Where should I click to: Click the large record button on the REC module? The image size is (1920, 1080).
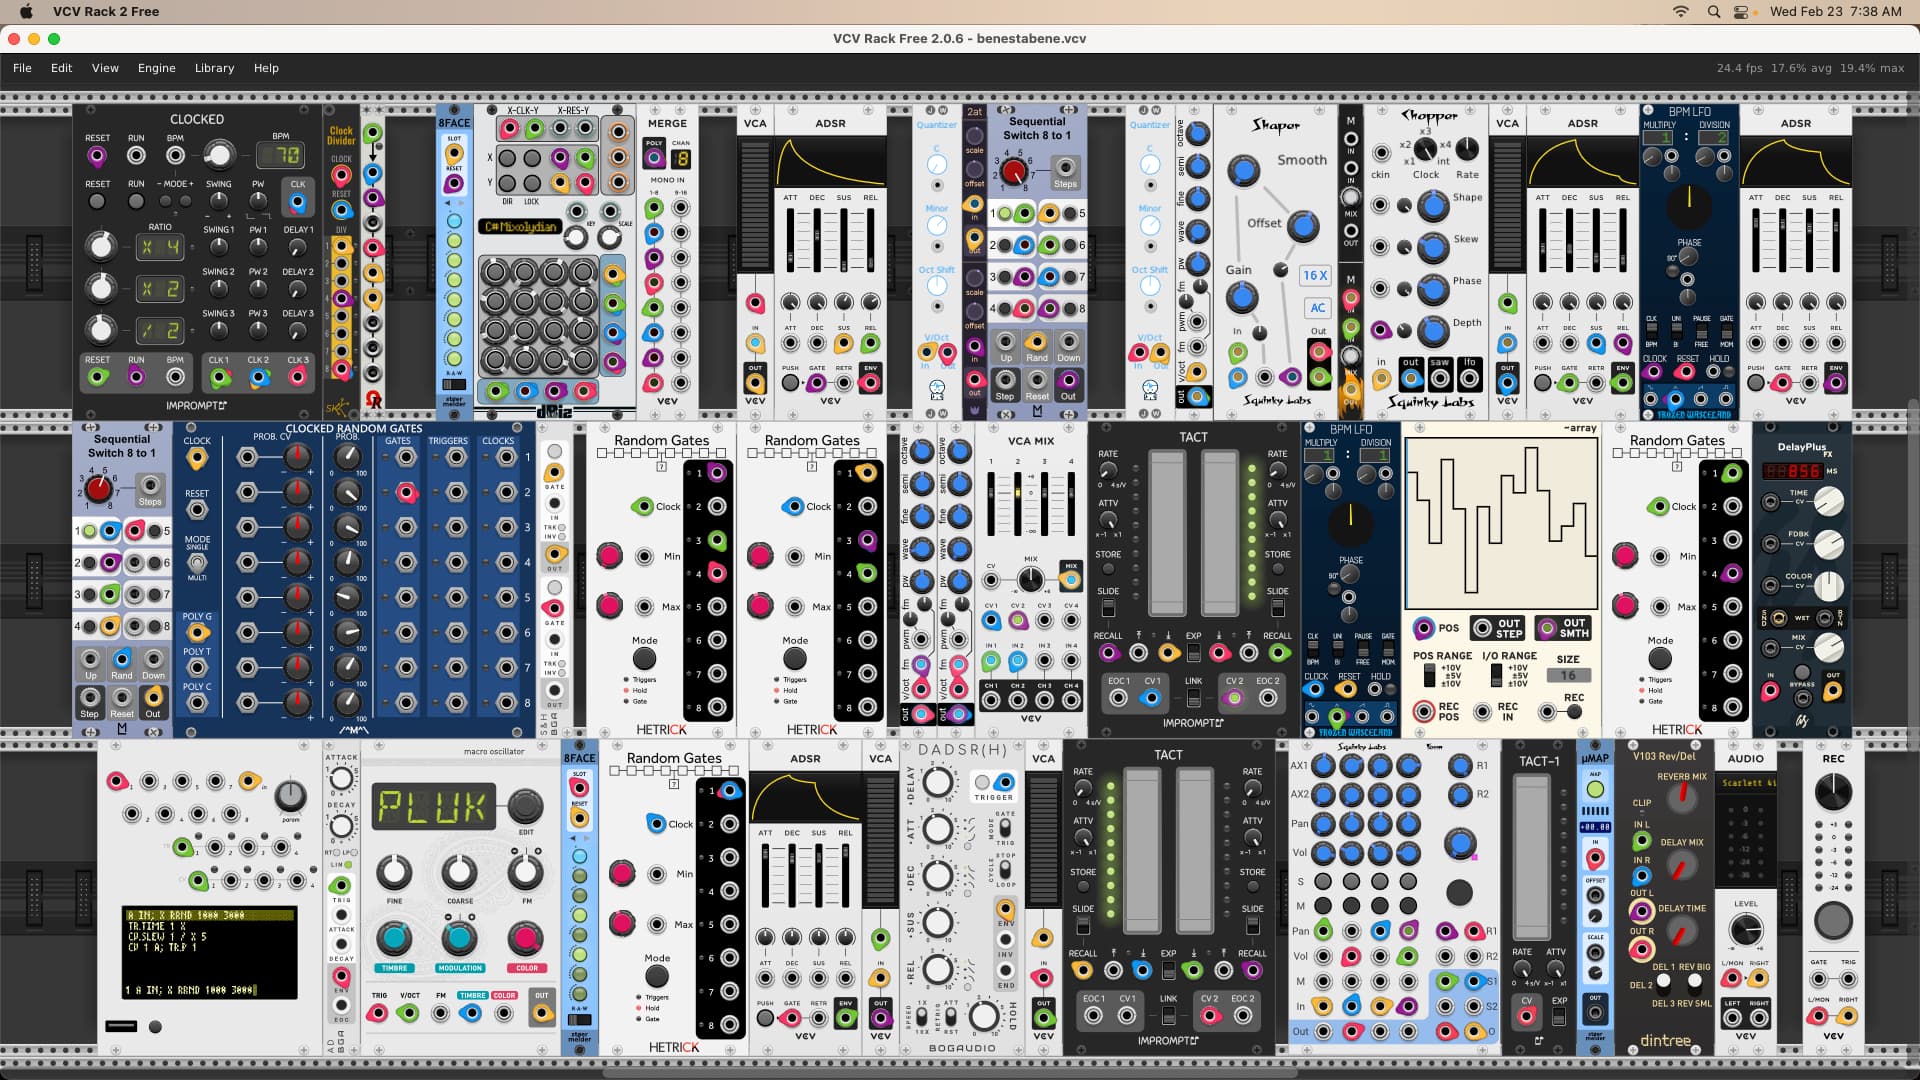(x=1832, y=919)
